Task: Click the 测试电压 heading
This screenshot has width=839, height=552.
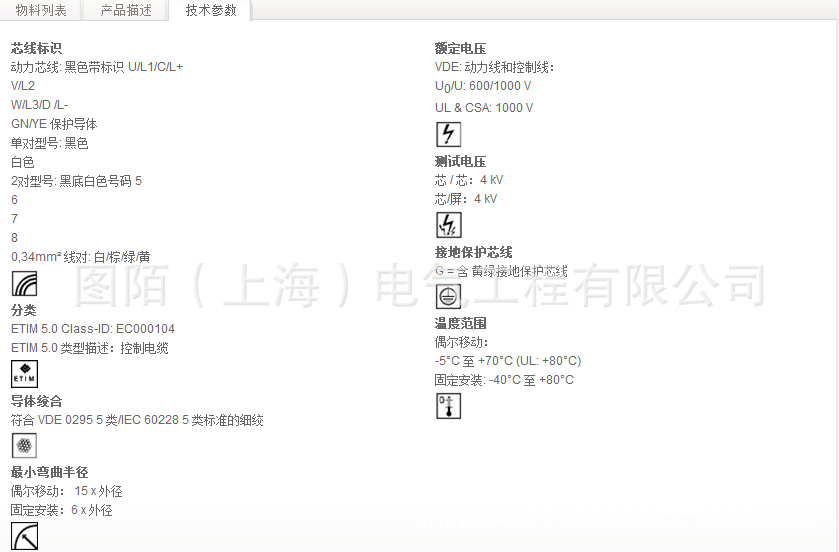Action: (460, 161)
